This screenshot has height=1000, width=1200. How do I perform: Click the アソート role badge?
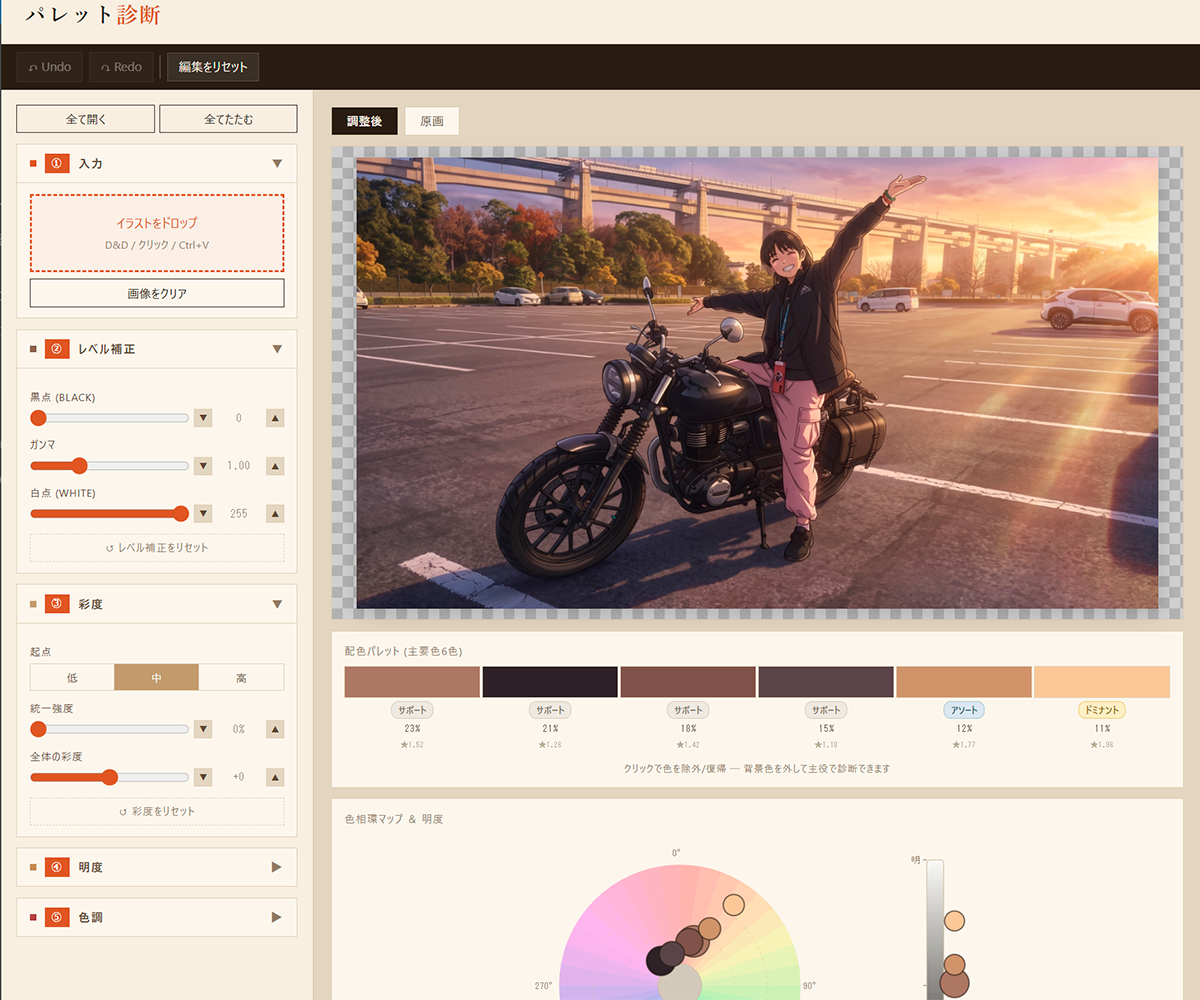[964, 710]
